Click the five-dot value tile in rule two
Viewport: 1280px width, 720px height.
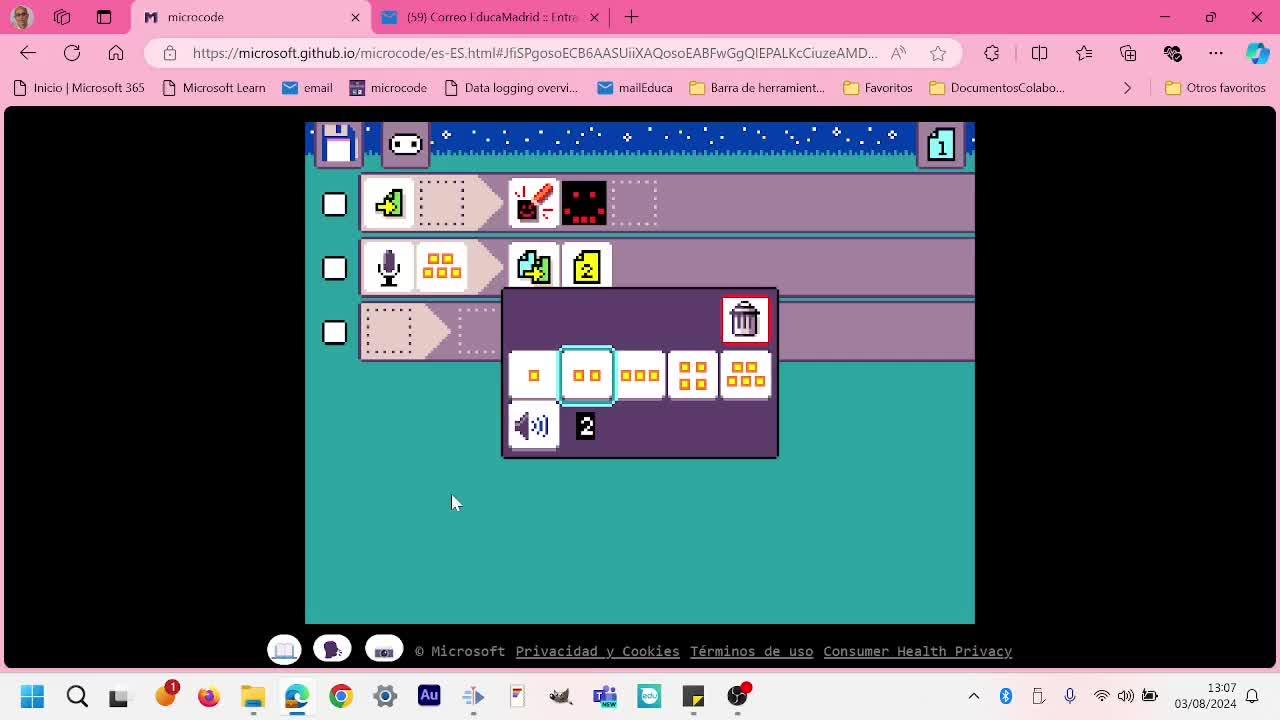[x=442, y=267]
